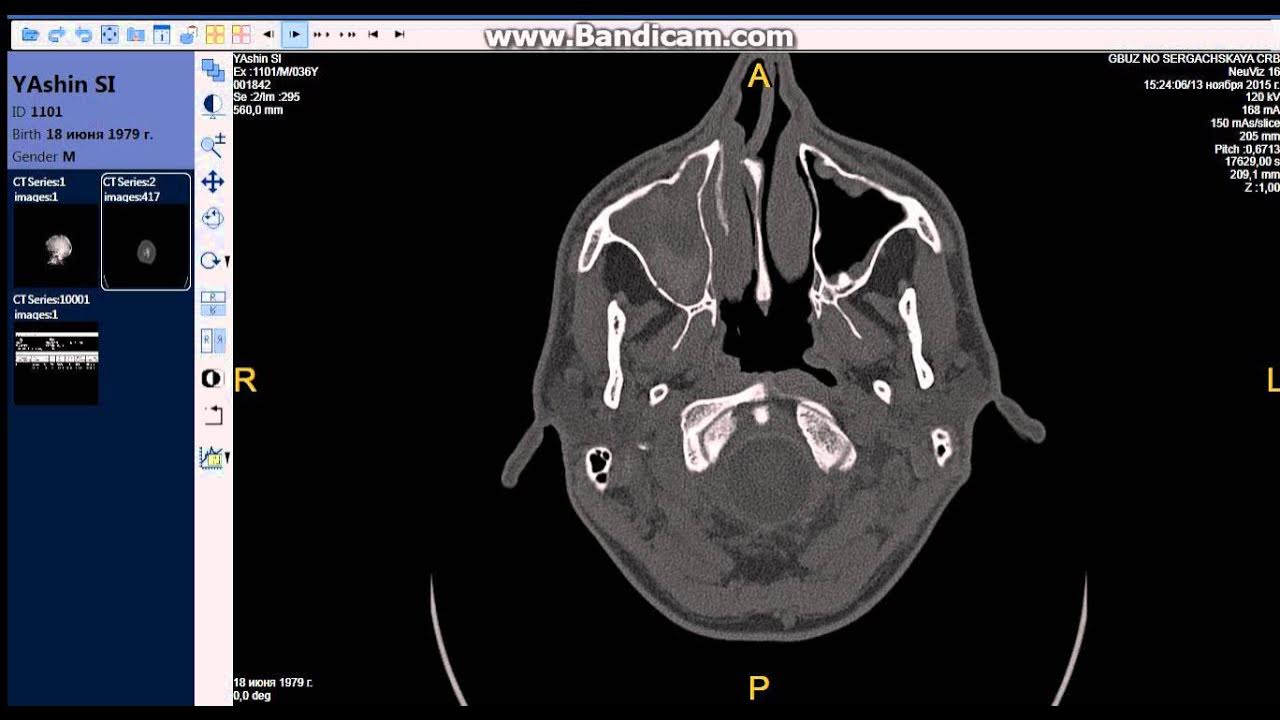Select the yellow four-pane layout icon

click(x=214, y=35)
